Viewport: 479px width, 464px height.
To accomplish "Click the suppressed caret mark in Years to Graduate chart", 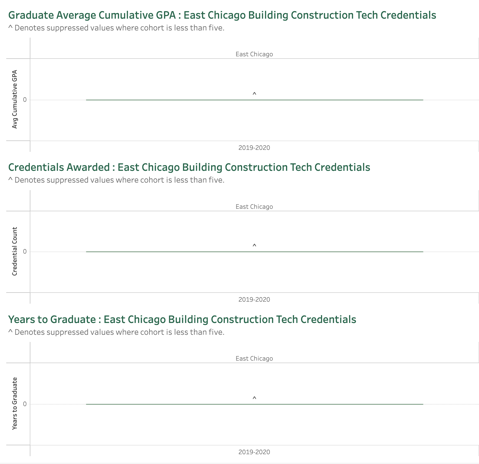I will 254,398.
